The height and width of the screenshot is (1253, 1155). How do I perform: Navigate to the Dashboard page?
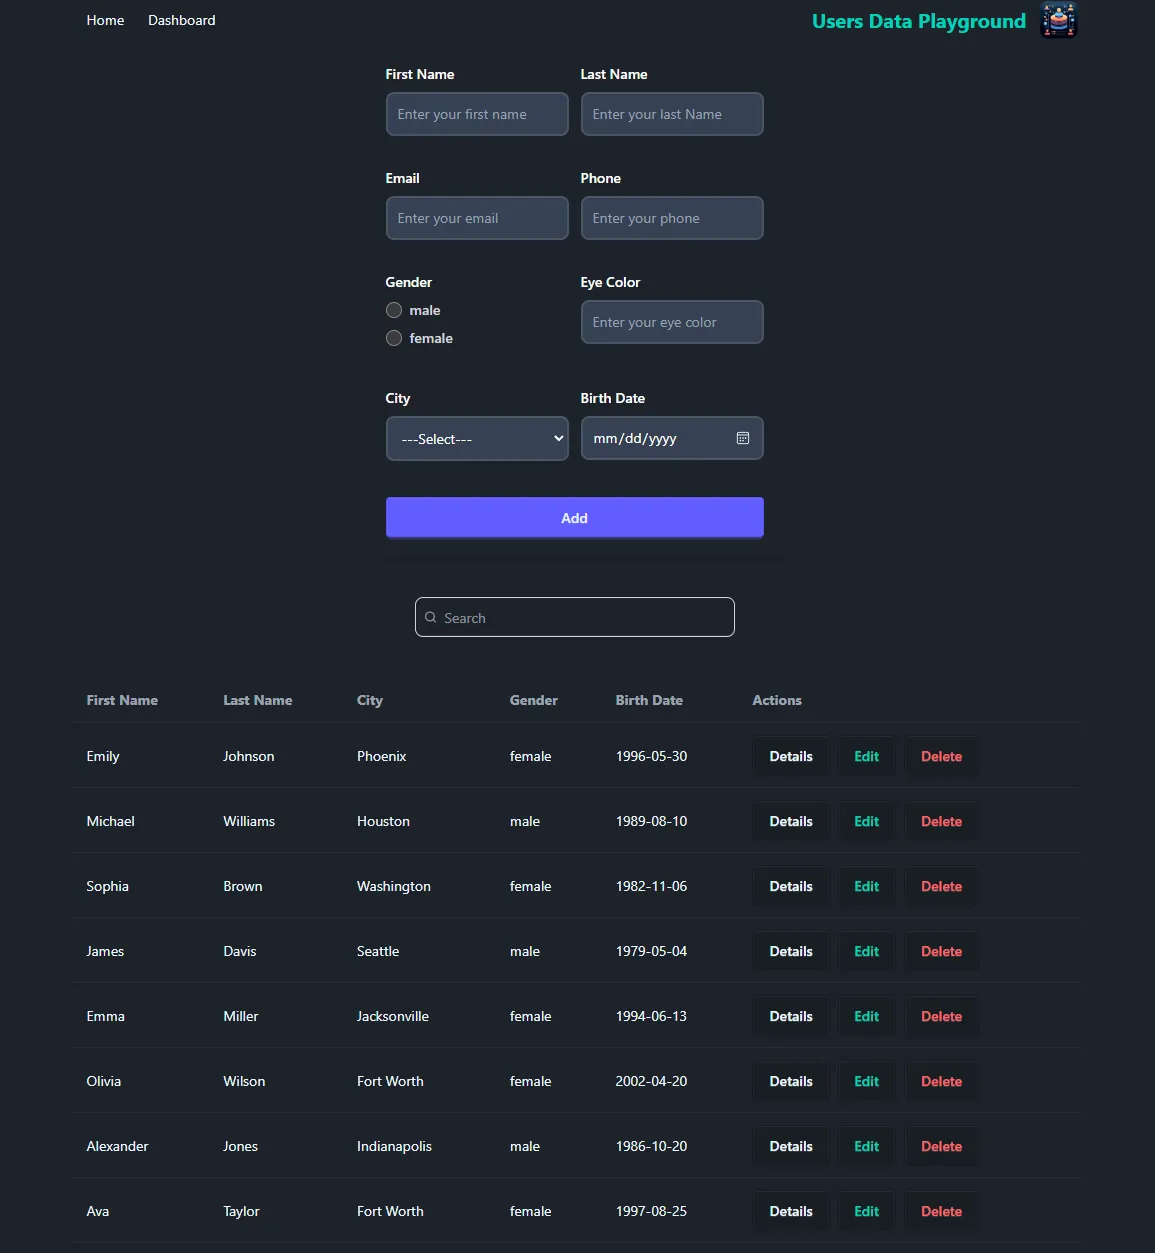(181, 20)
